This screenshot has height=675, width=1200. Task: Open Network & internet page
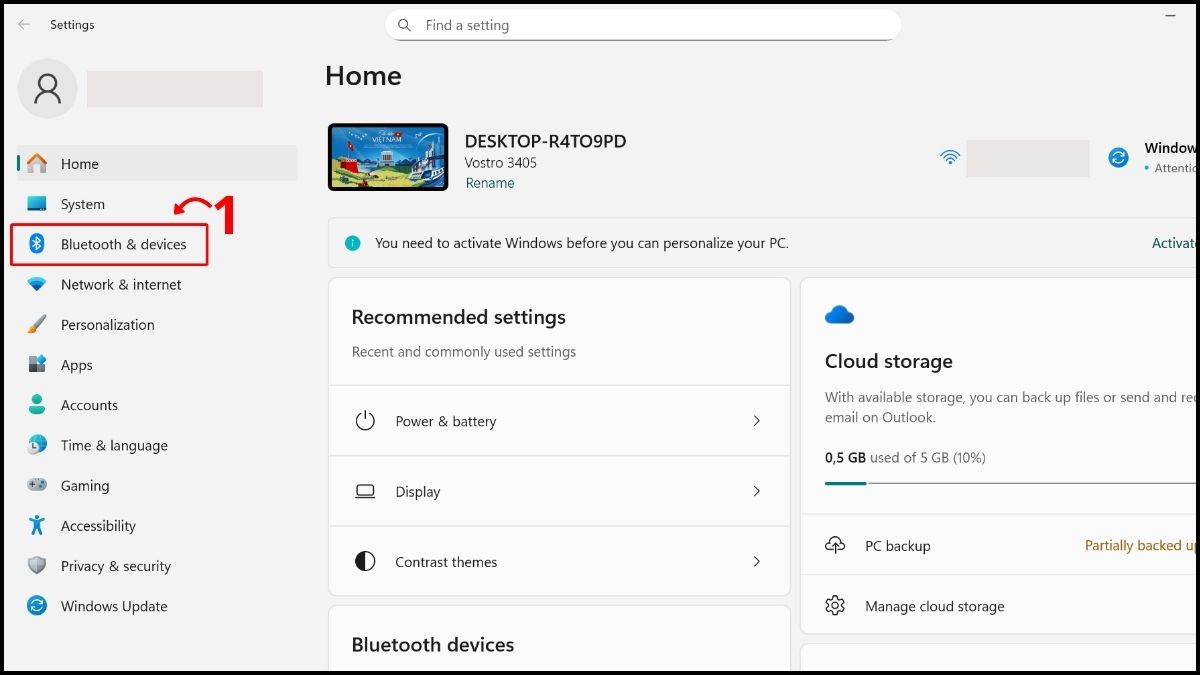pyautogui.click(x=157, y=284)
